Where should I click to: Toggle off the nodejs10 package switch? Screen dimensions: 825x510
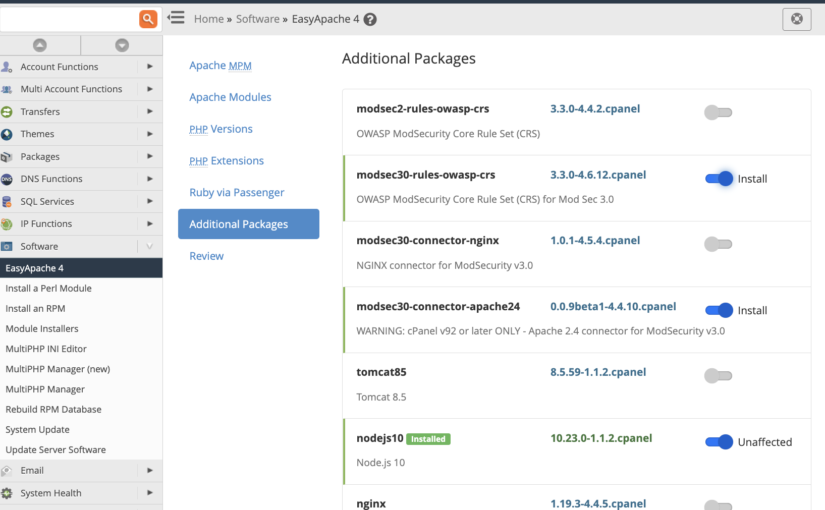719,442
